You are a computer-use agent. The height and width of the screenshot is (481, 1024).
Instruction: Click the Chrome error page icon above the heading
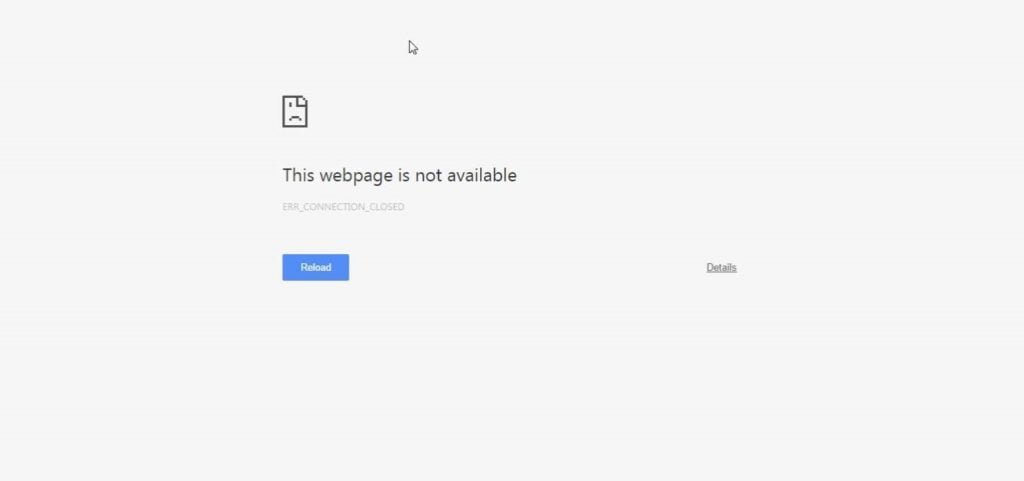[295, 112]
